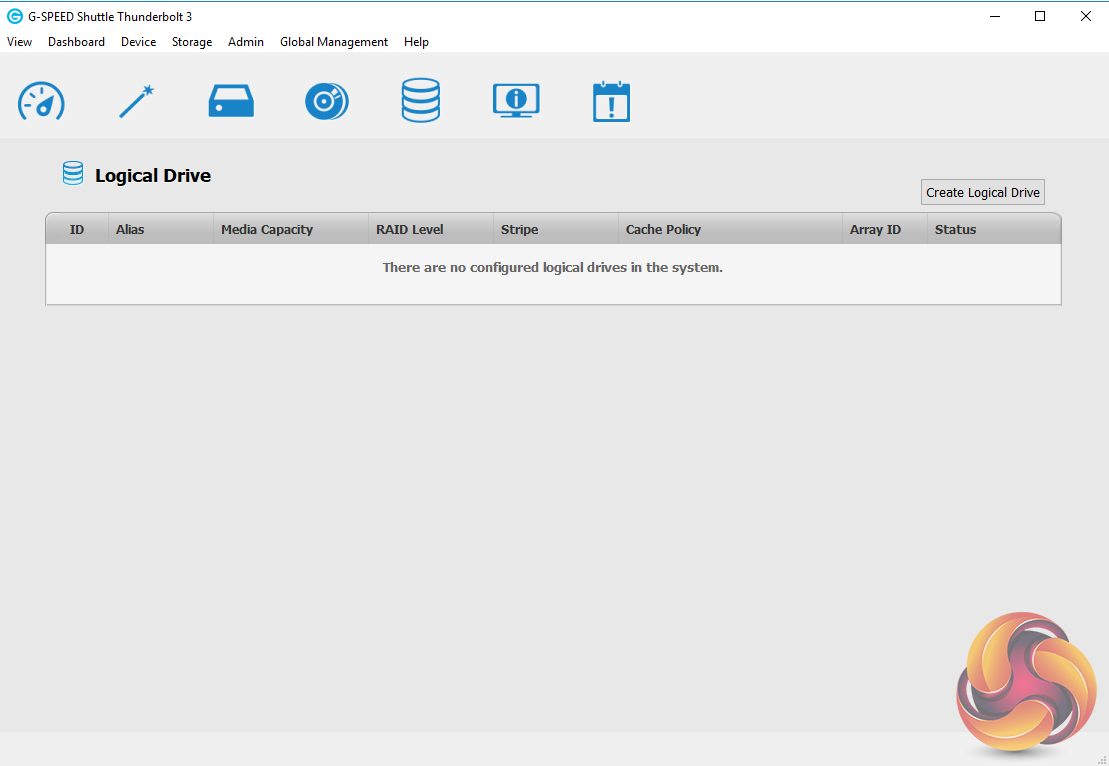Click the 'no configured logical drives' message
The width and height of the screenshot is (1109, 766).
(x=552, y=267)
